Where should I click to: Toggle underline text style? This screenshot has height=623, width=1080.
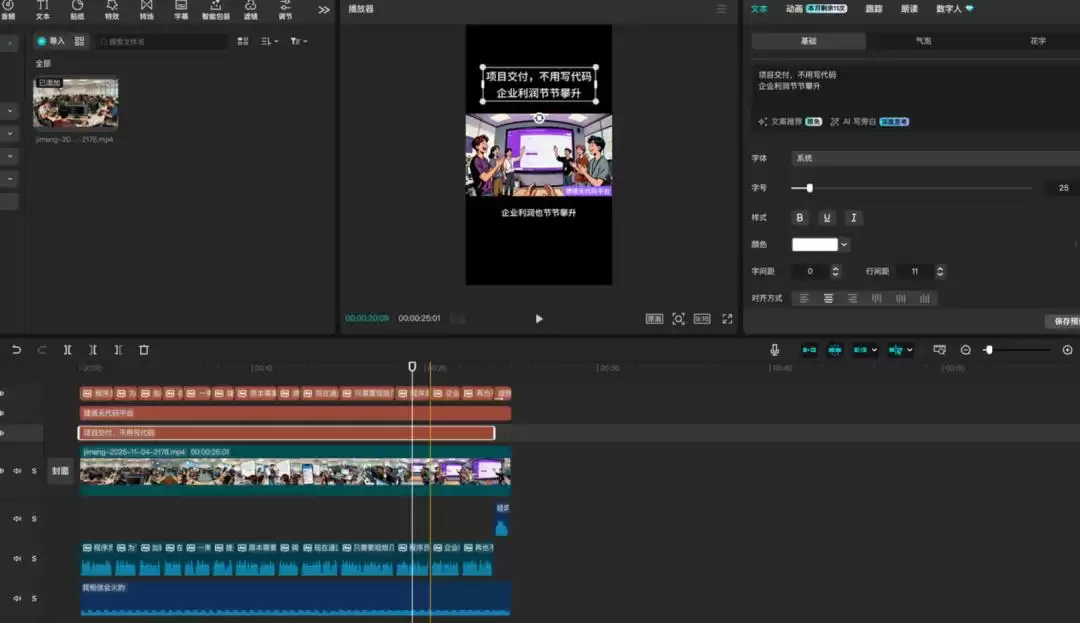(826, 218)
